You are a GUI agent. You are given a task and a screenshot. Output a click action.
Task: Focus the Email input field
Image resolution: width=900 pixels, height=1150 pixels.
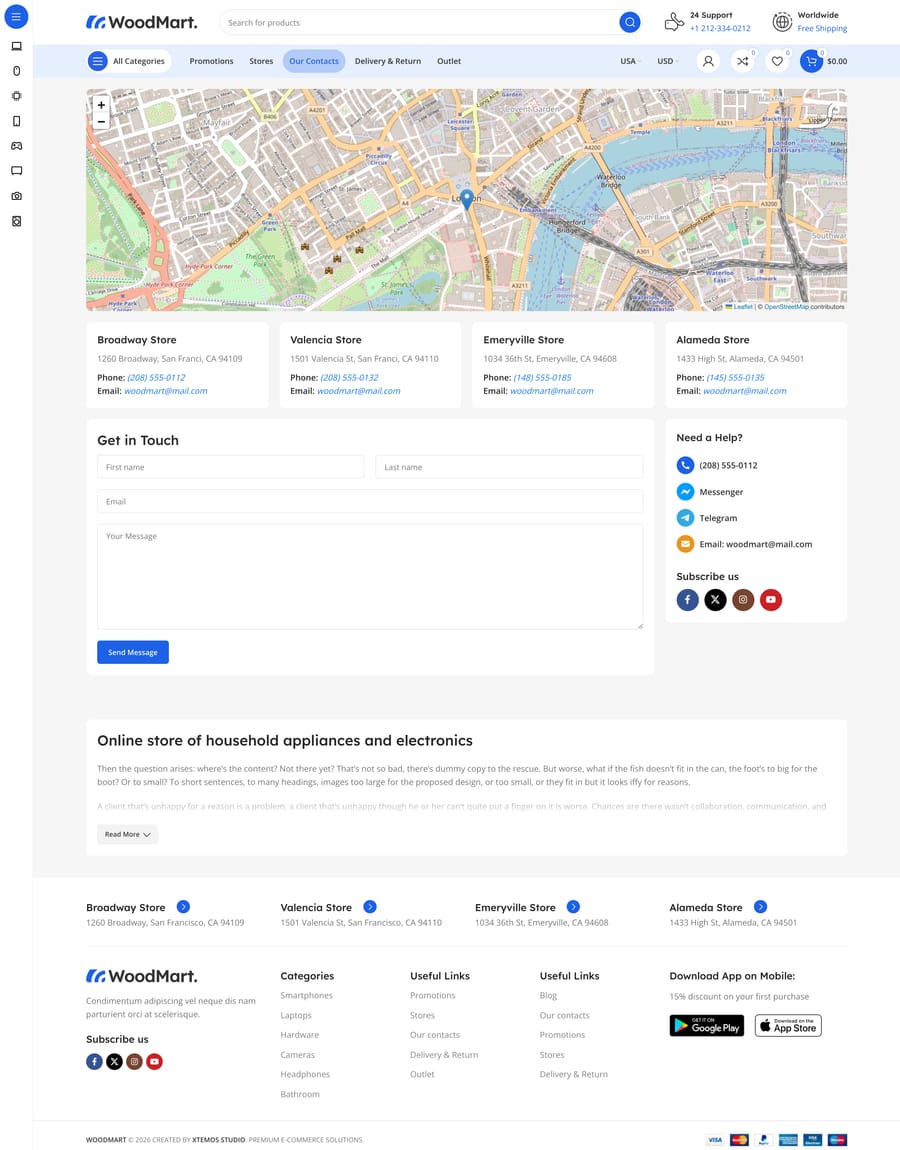(x=370, y=502)
